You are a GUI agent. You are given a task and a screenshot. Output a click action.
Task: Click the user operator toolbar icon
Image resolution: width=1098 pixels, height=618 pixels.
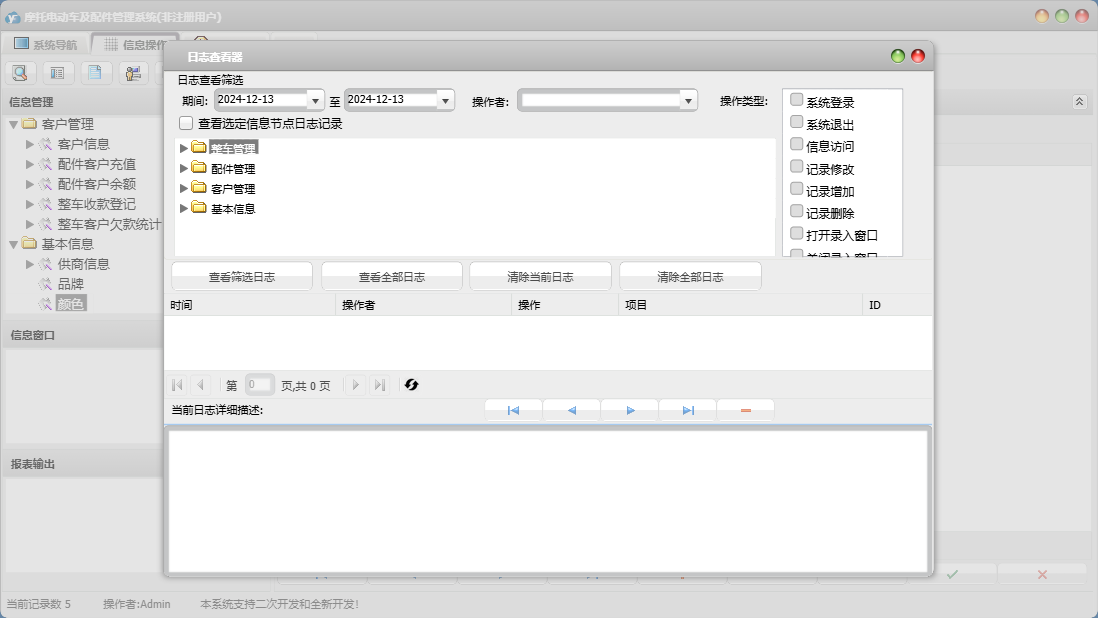[133, 72]
